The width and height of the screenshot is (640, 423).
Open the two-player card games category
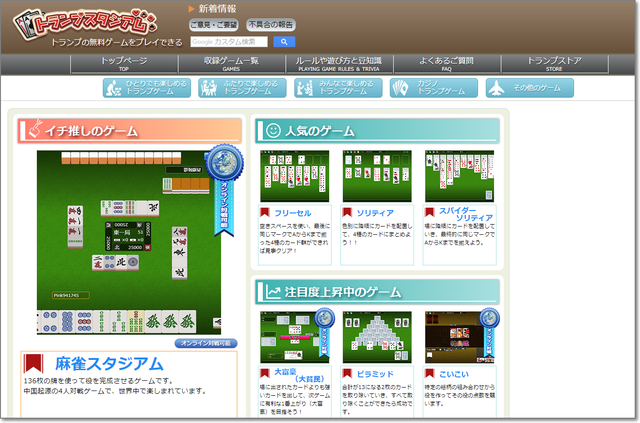point(241,88)
